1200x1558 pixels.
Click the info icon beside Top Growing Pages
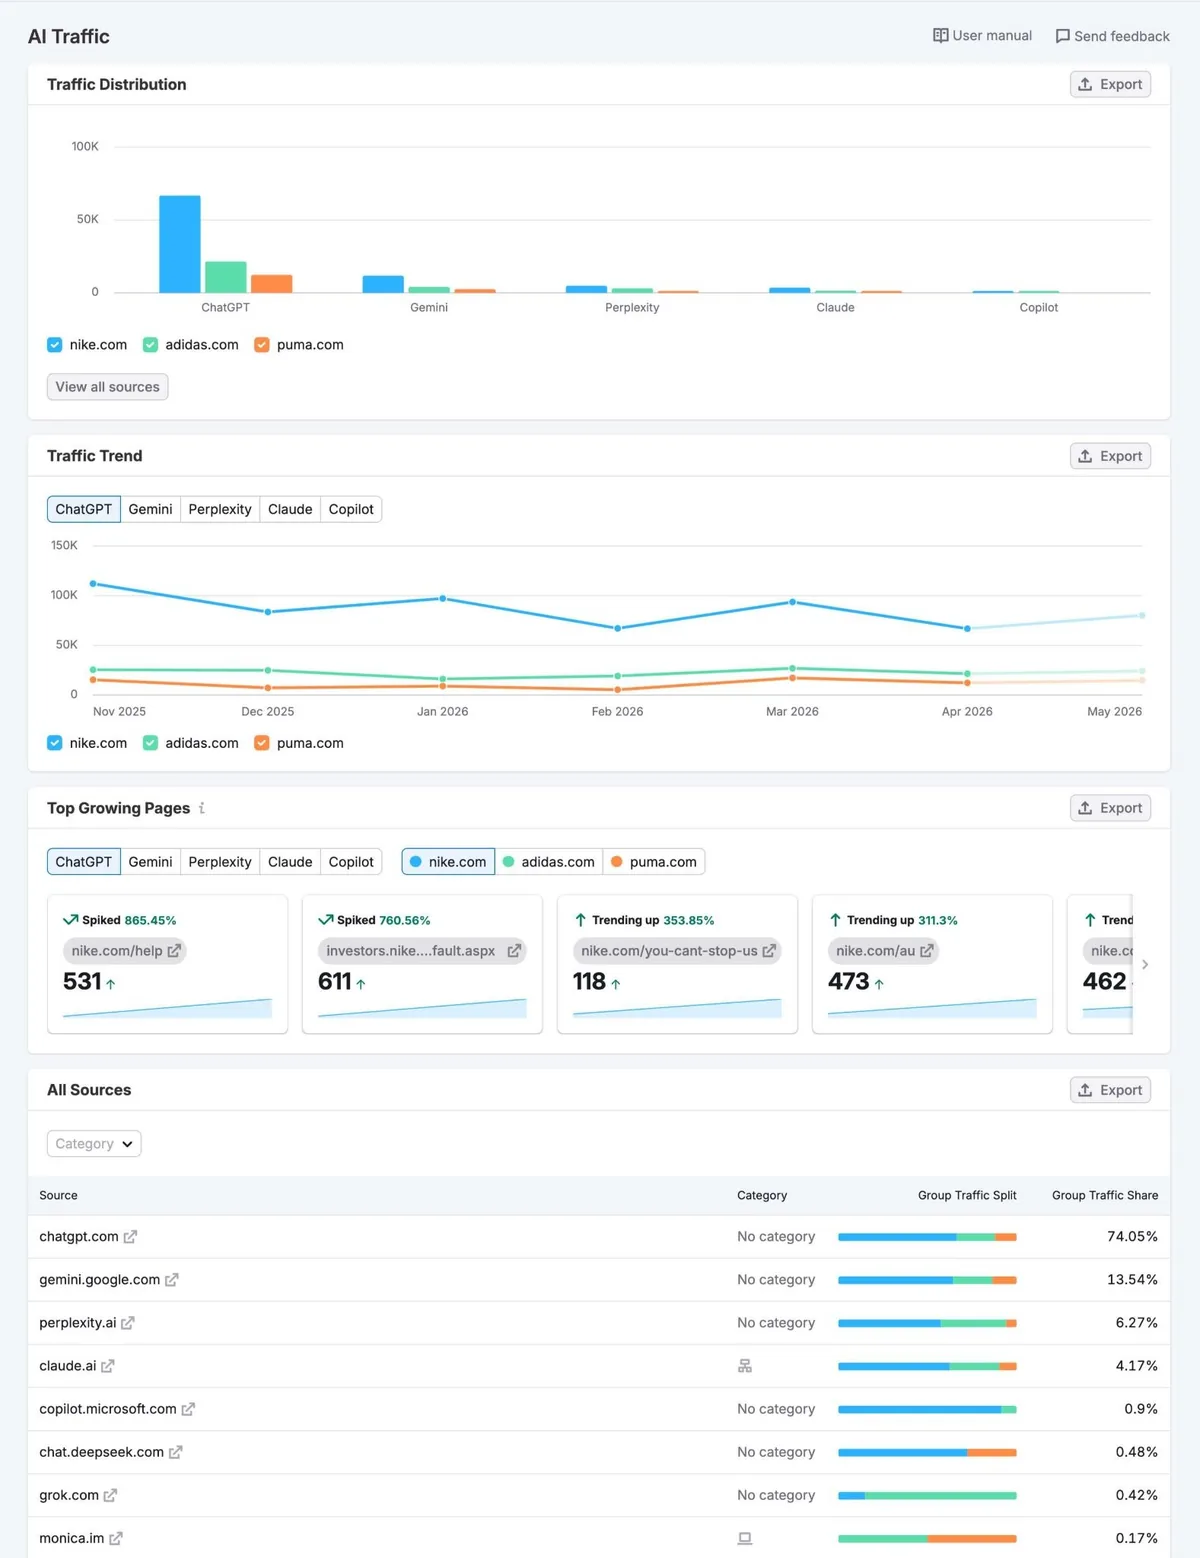point(202,808)
